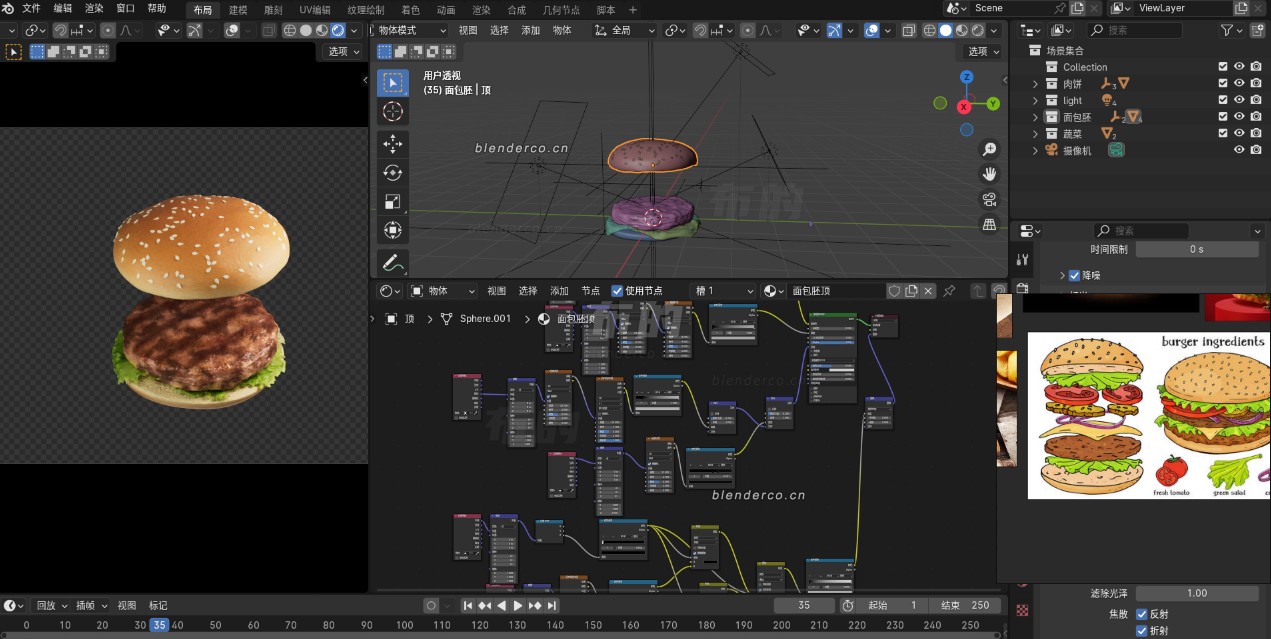The width and height of the screenshot is (1271, 639).
Task: Click the 时间限制 value field
Action: (x=1197, y=249)
